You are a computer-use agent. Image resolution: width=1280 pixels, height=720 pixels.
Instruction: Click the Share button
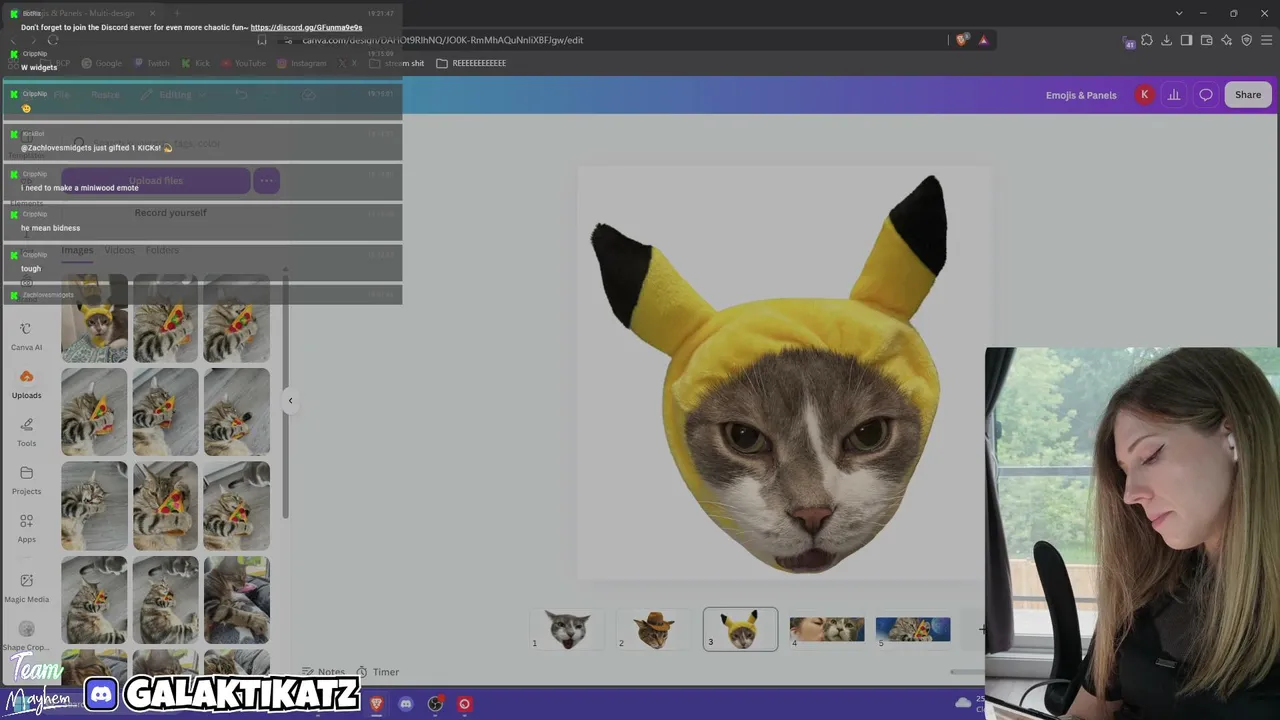tap(1248, 95)
